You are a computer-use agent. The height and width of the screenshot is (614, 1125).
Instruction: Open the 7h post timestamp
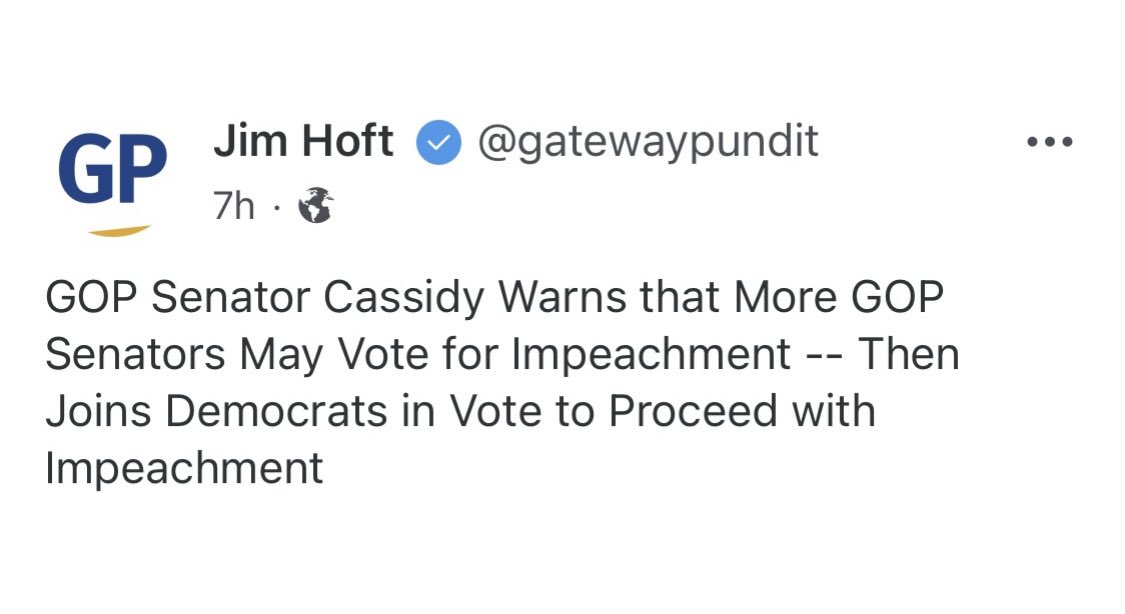[x=234, y=207]
